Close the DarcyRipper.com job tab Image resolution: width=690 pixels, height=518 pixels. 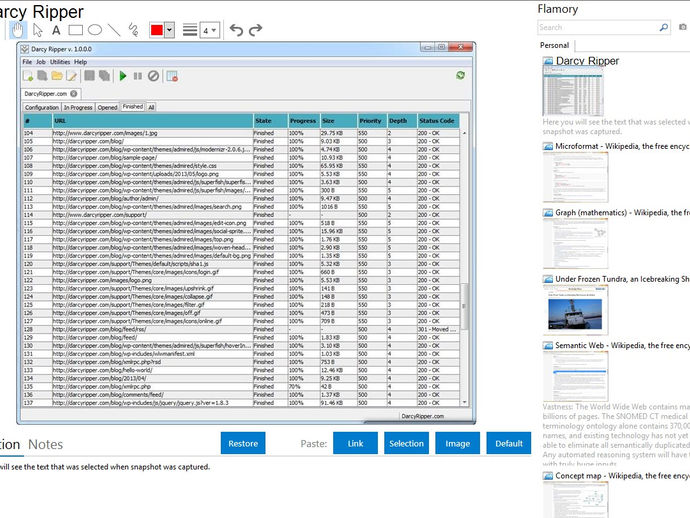coord(74,93)
